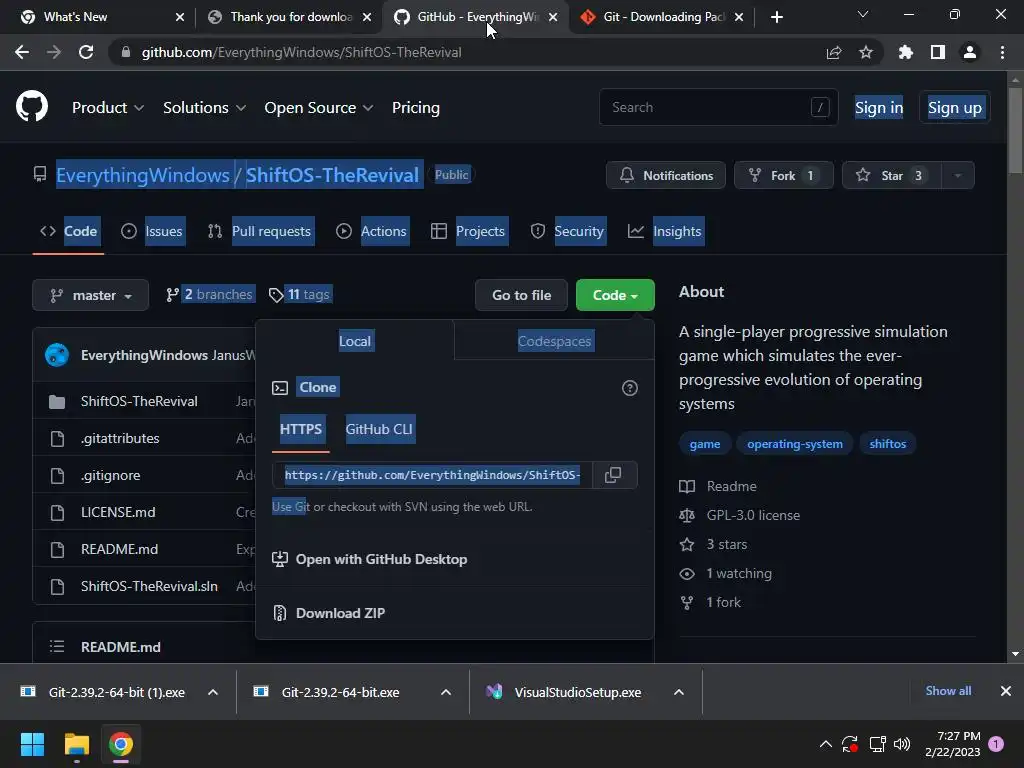The width and height of the screenshot is (1024, 768).
Task: Share this page using share icon
Action: tap(834, 52)
